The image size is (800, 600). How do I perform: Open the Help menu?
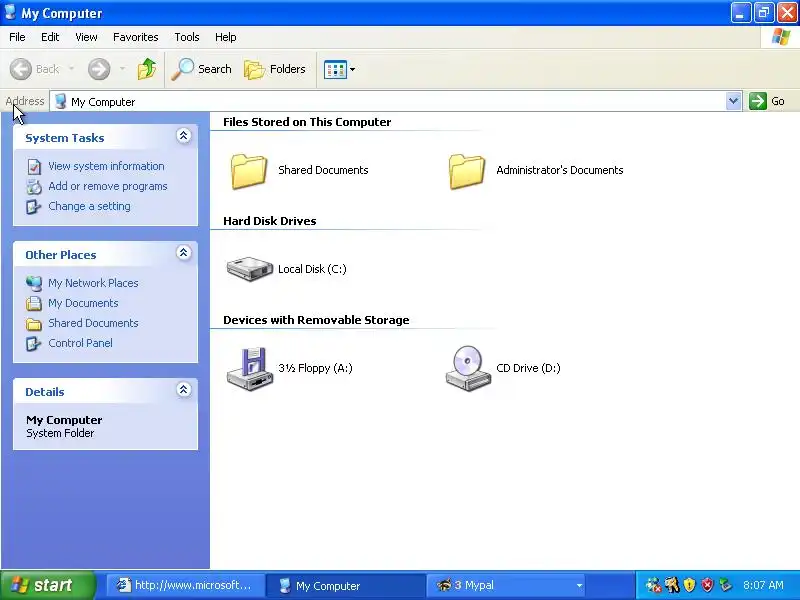click(226, 37)
